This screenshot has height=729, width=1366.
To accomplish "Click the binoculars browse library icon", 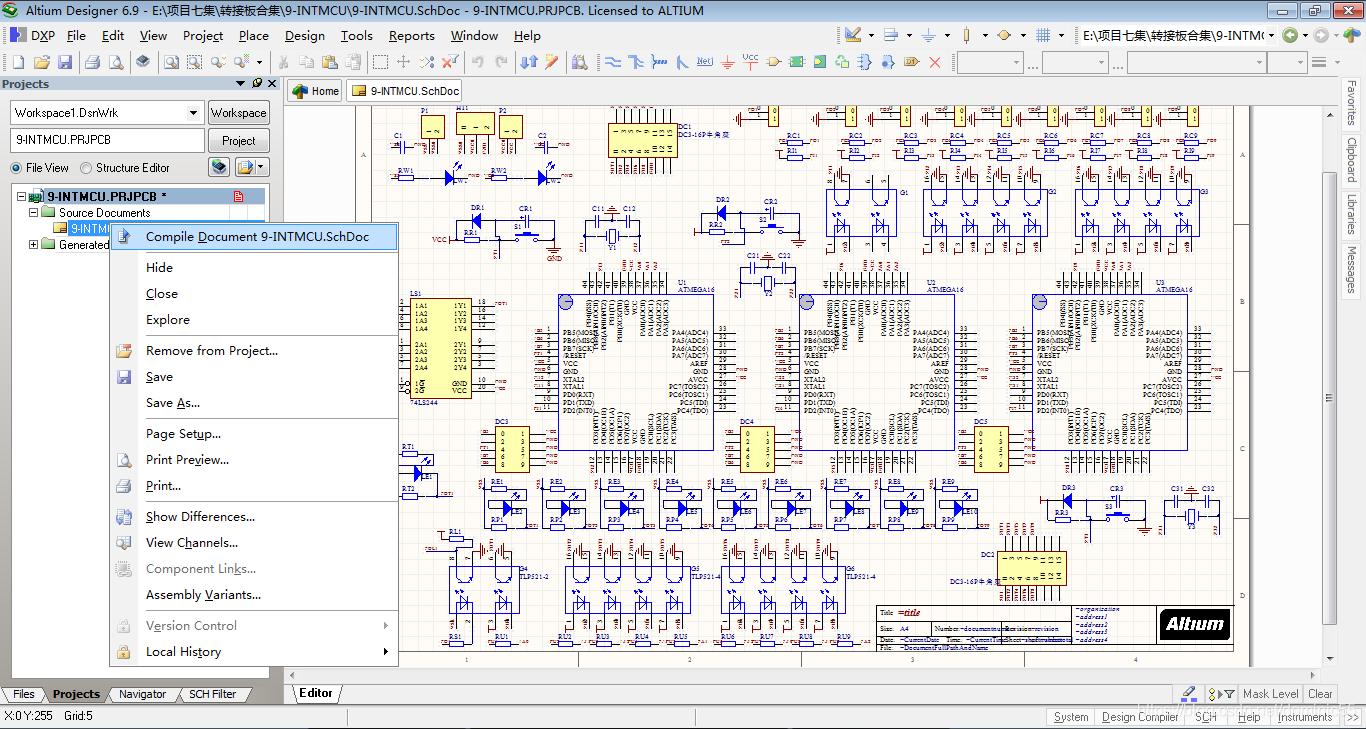I will [x=579, y=62].
